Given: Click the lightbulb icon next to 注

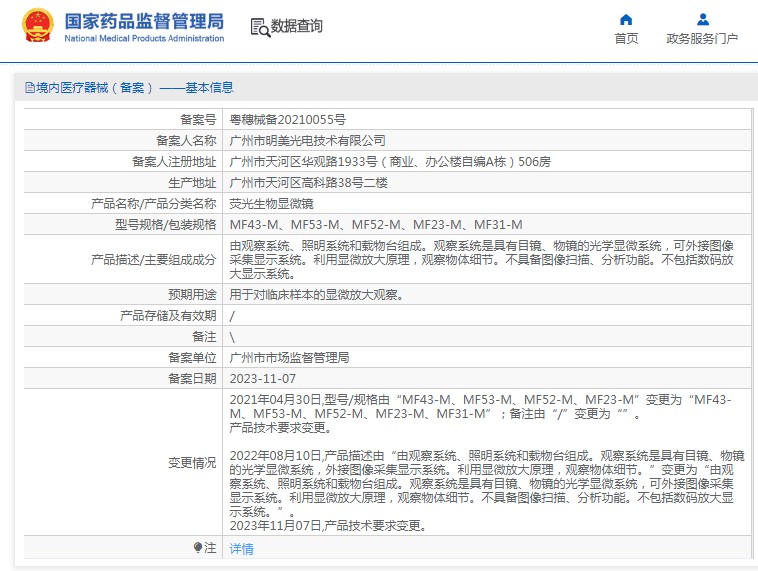Looking at the screenshot, I should [198, 548].
